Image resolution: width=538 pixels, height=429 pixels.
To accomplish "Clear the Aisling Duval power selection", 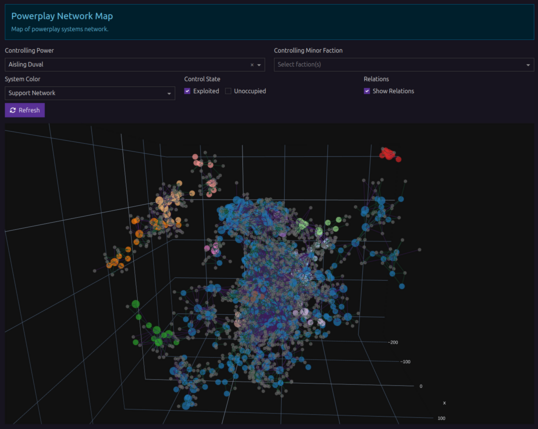I will [252, 65].
